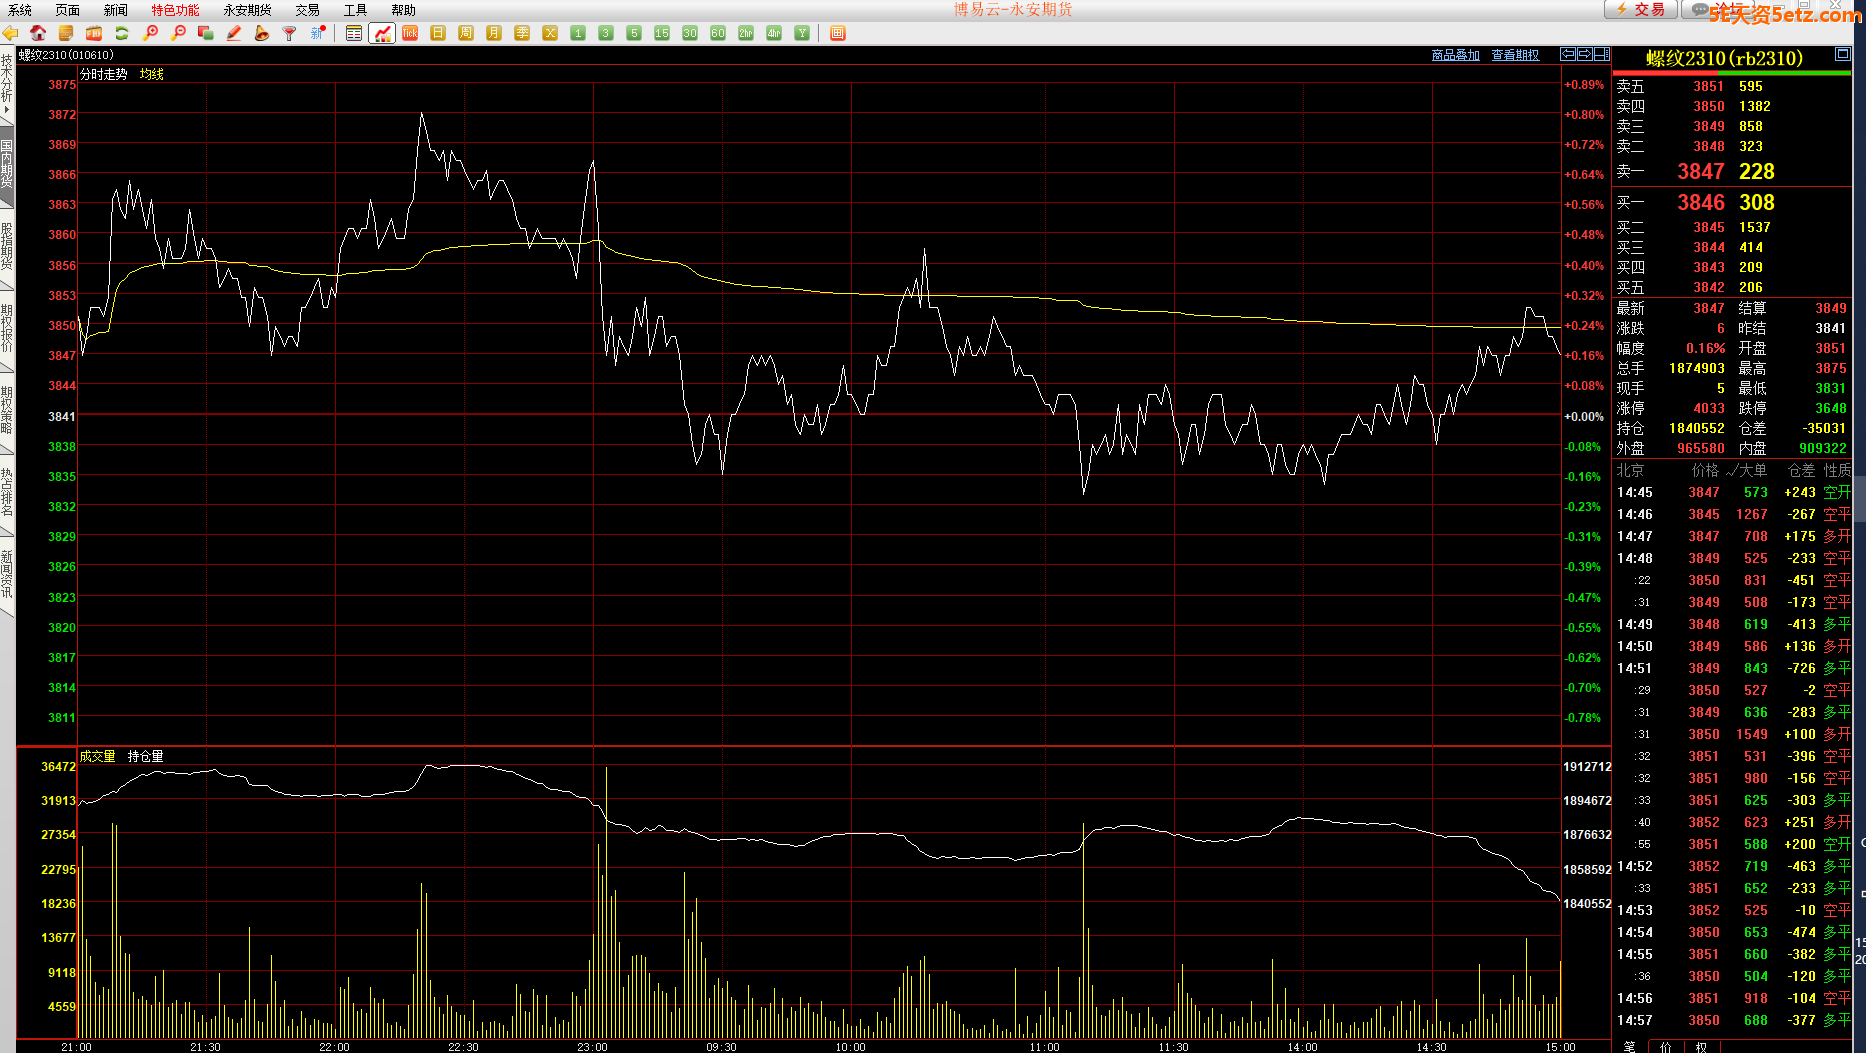Select the 5-minute period icon

634,33
